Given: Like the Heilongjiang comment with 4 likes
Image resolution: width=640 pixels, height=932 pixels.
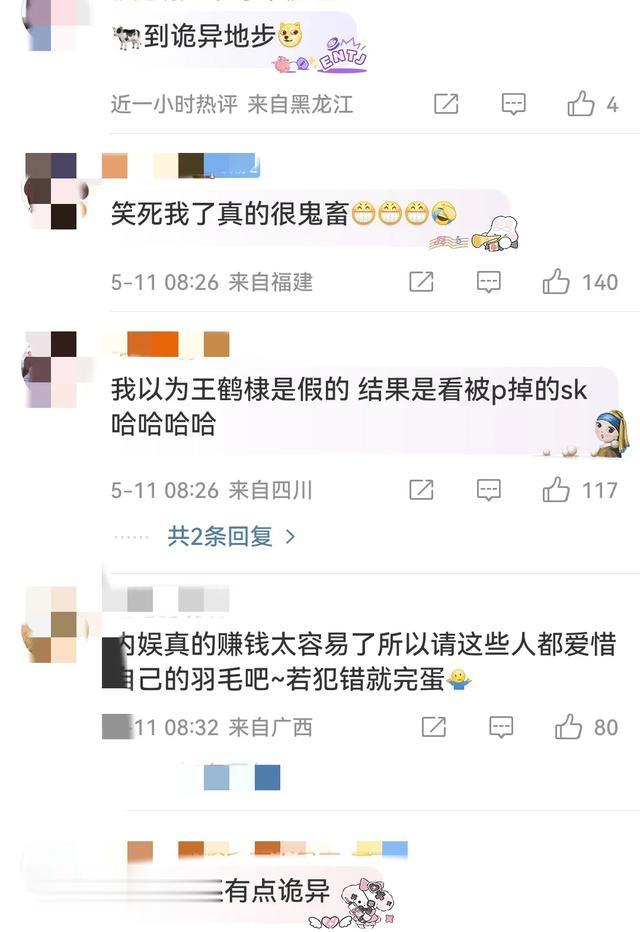Looking at the screenshot, I should tap(581, 104).
